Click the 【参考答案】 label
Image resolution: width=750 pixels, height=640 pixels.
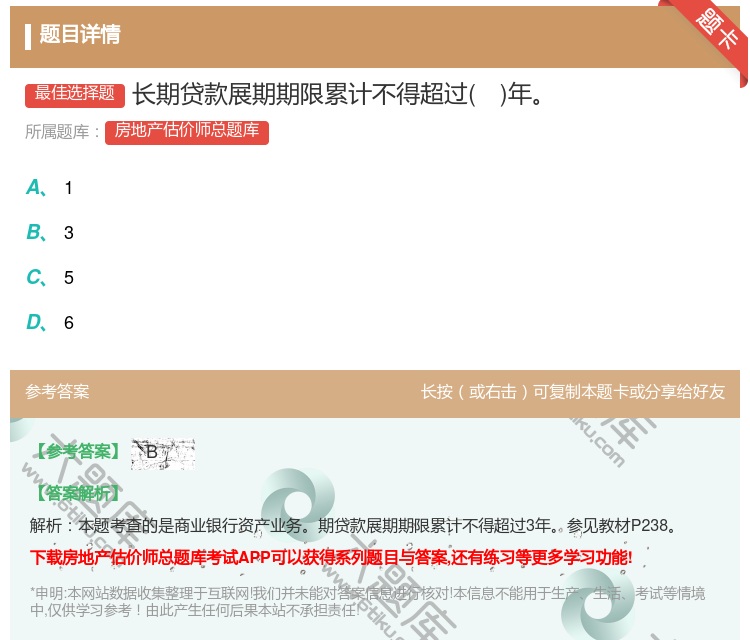point(79,451)
